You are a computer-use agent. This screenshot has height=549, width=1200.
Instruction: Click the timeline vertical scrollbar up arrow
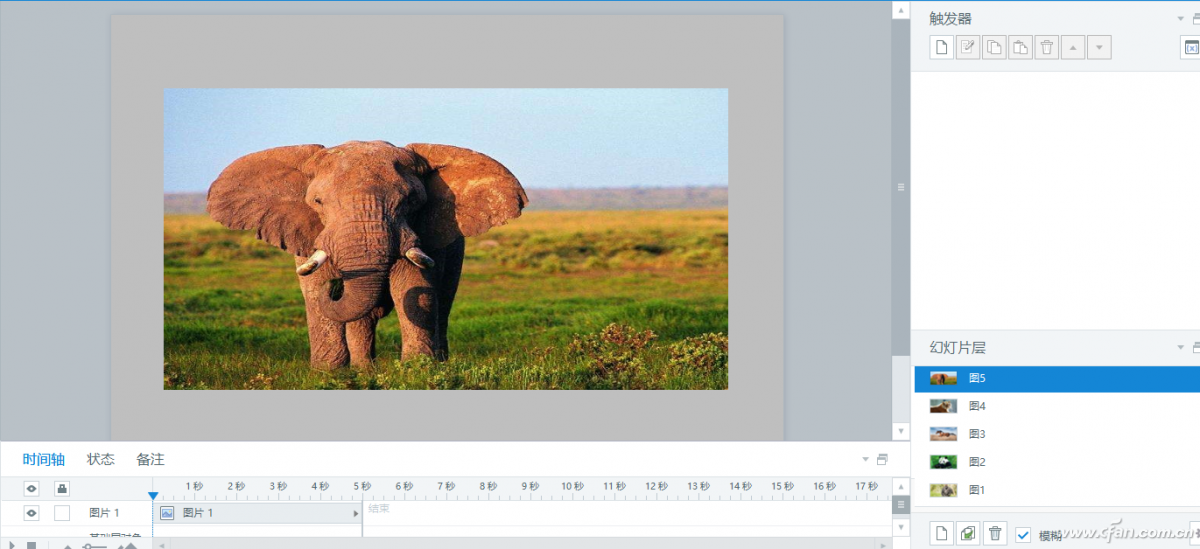900,486
